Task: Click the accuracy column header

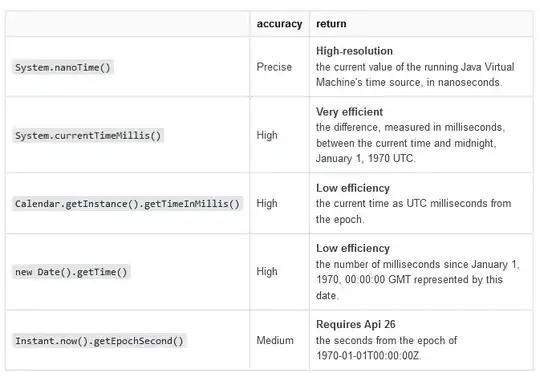Action: point(279,24)
